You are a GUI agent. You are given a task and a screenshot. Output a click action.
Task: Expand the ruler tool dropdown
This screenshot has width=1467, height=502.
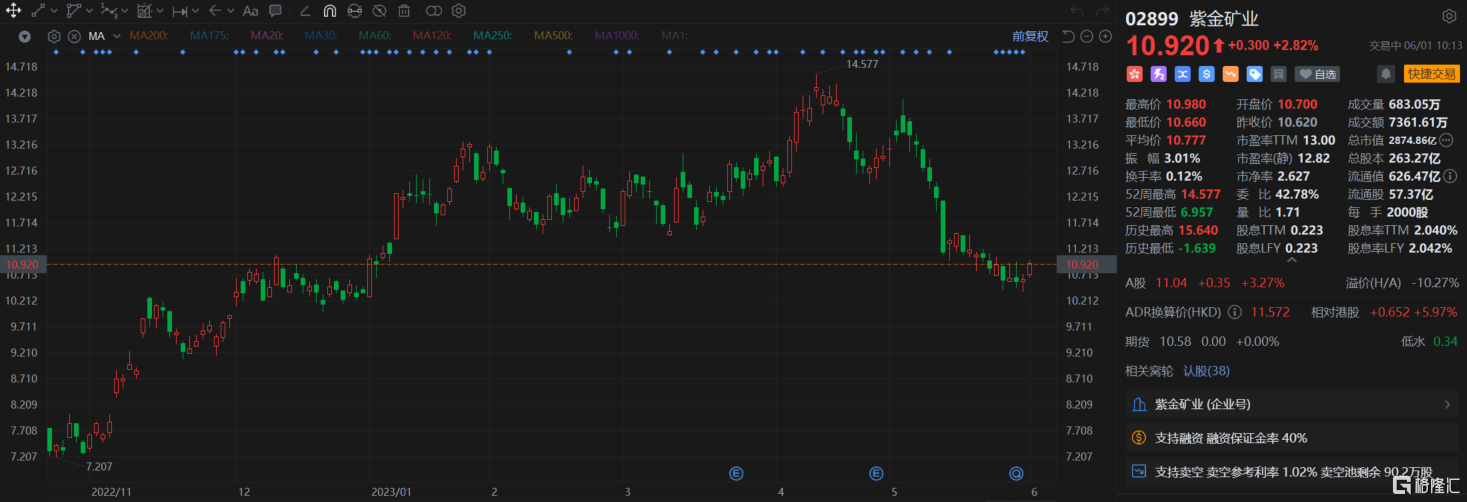(196, 11)
